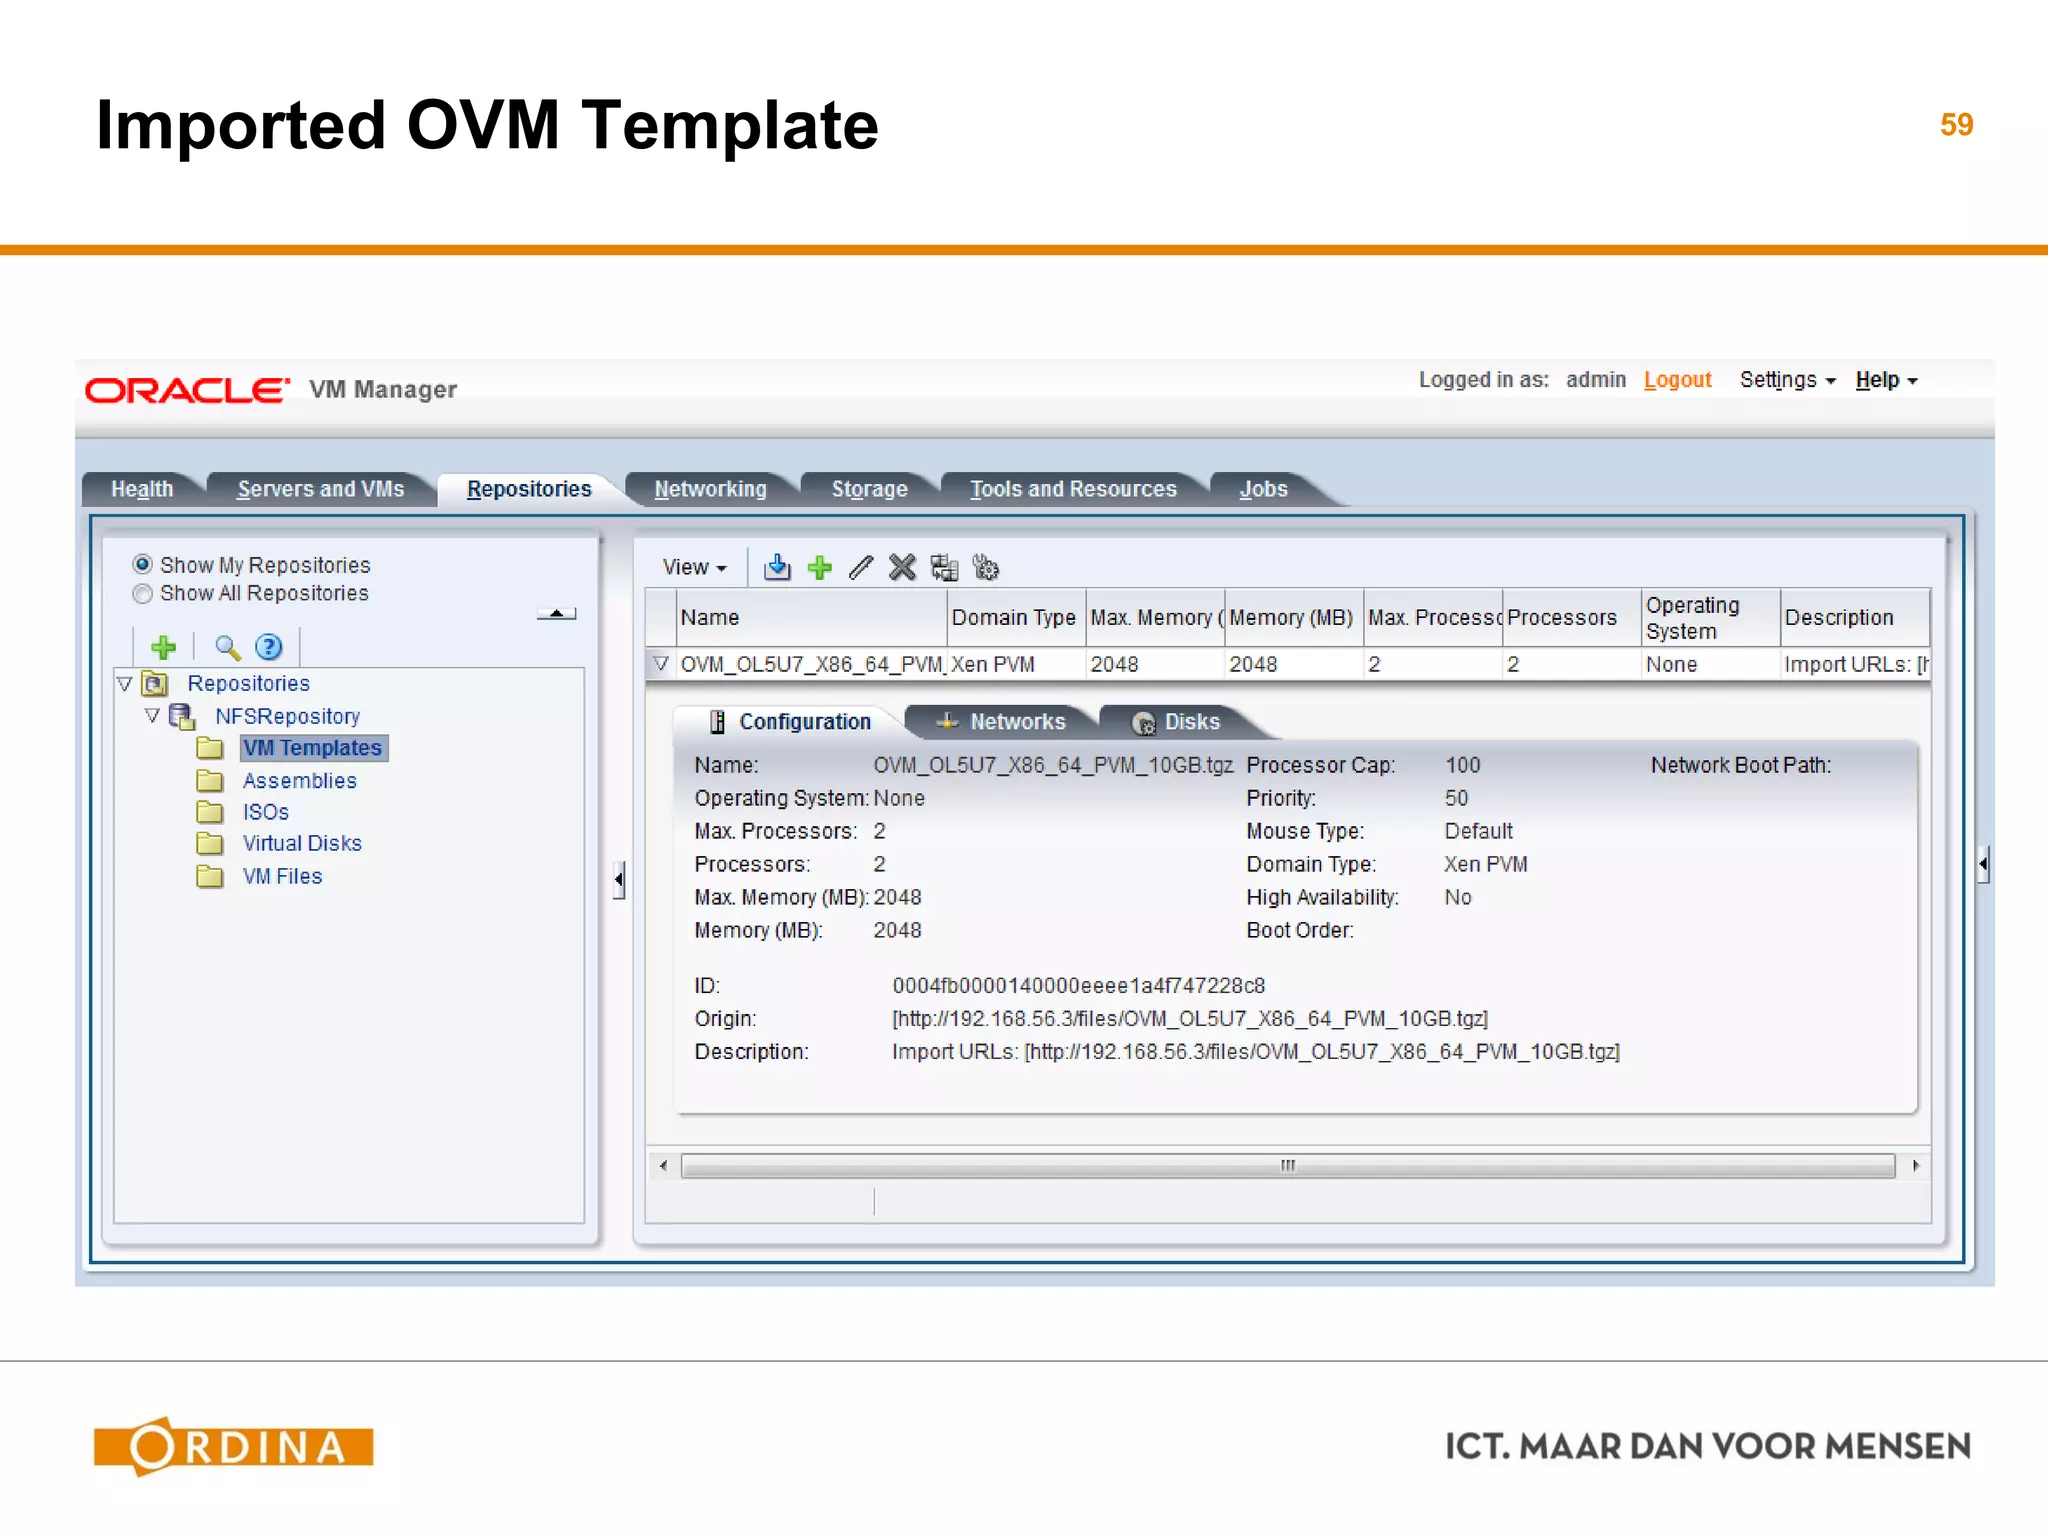Switch to the Servers and VMs tab
This screenshot has width=2048, height=1536.
[x=320, y=489]
